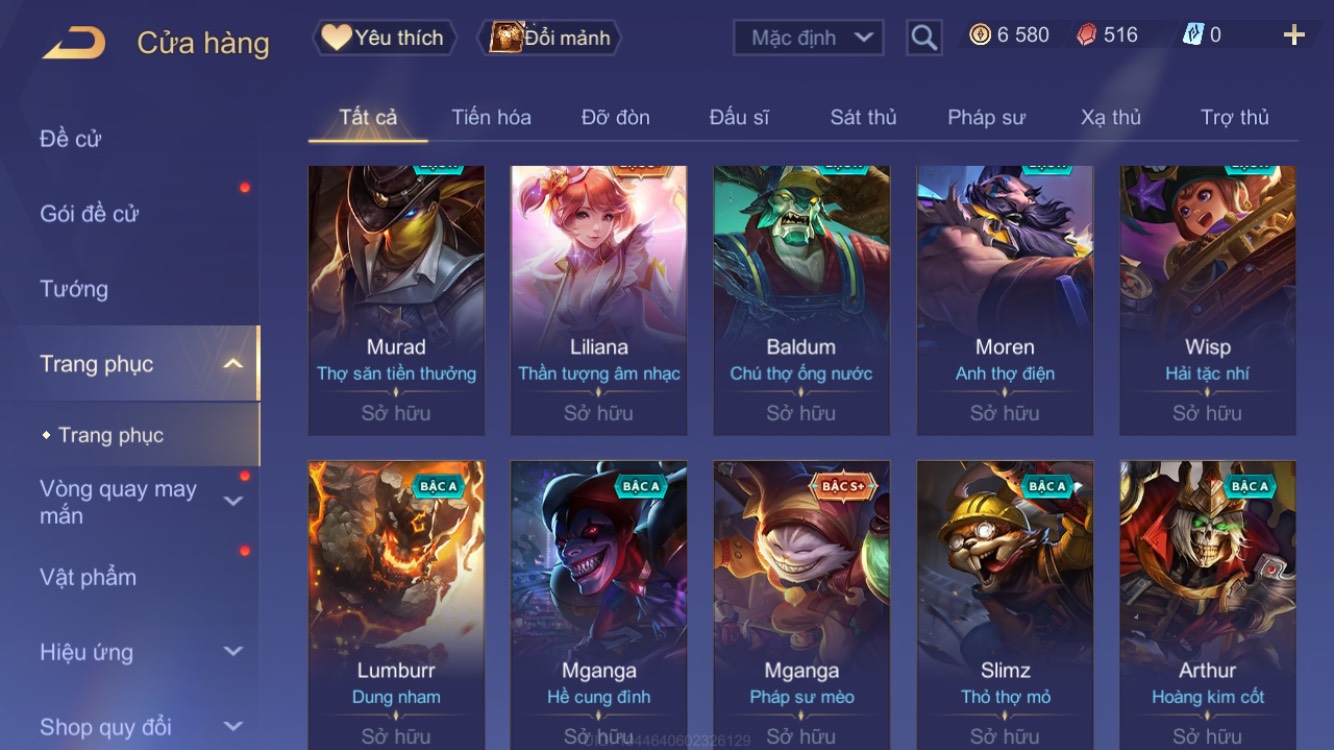Select the Xạ thủ tab
The height and width of the screenshot is (750, 1334).
pos(1110,117)
